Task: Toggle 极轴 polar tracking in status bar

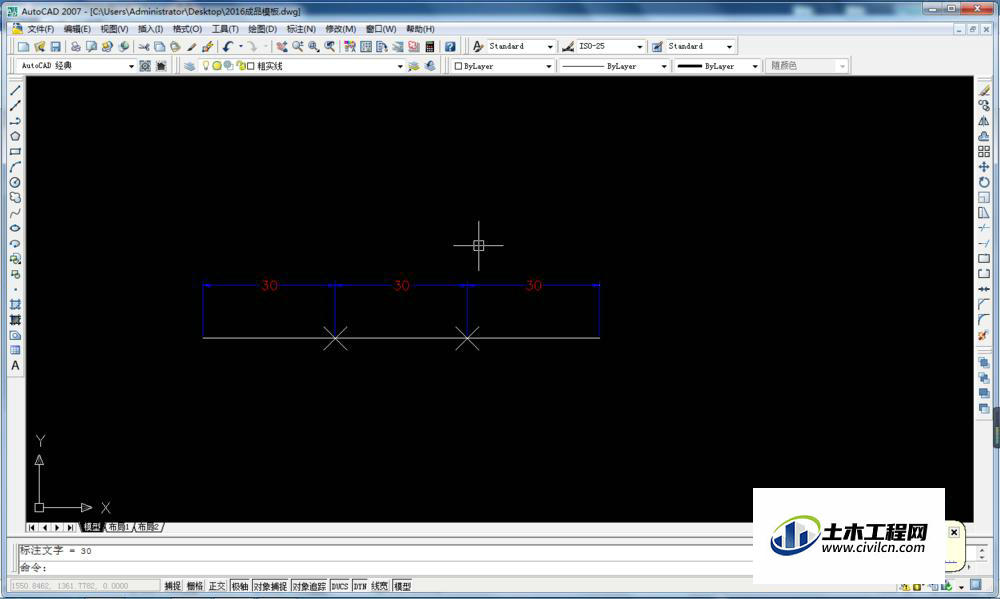Action: (x=239, y=586)
